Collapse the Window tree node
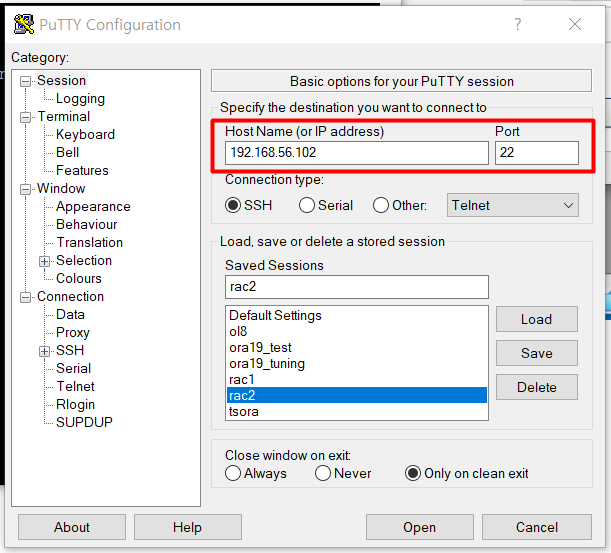This screenshot has width=611, height=553. click(x=25, y=189)
